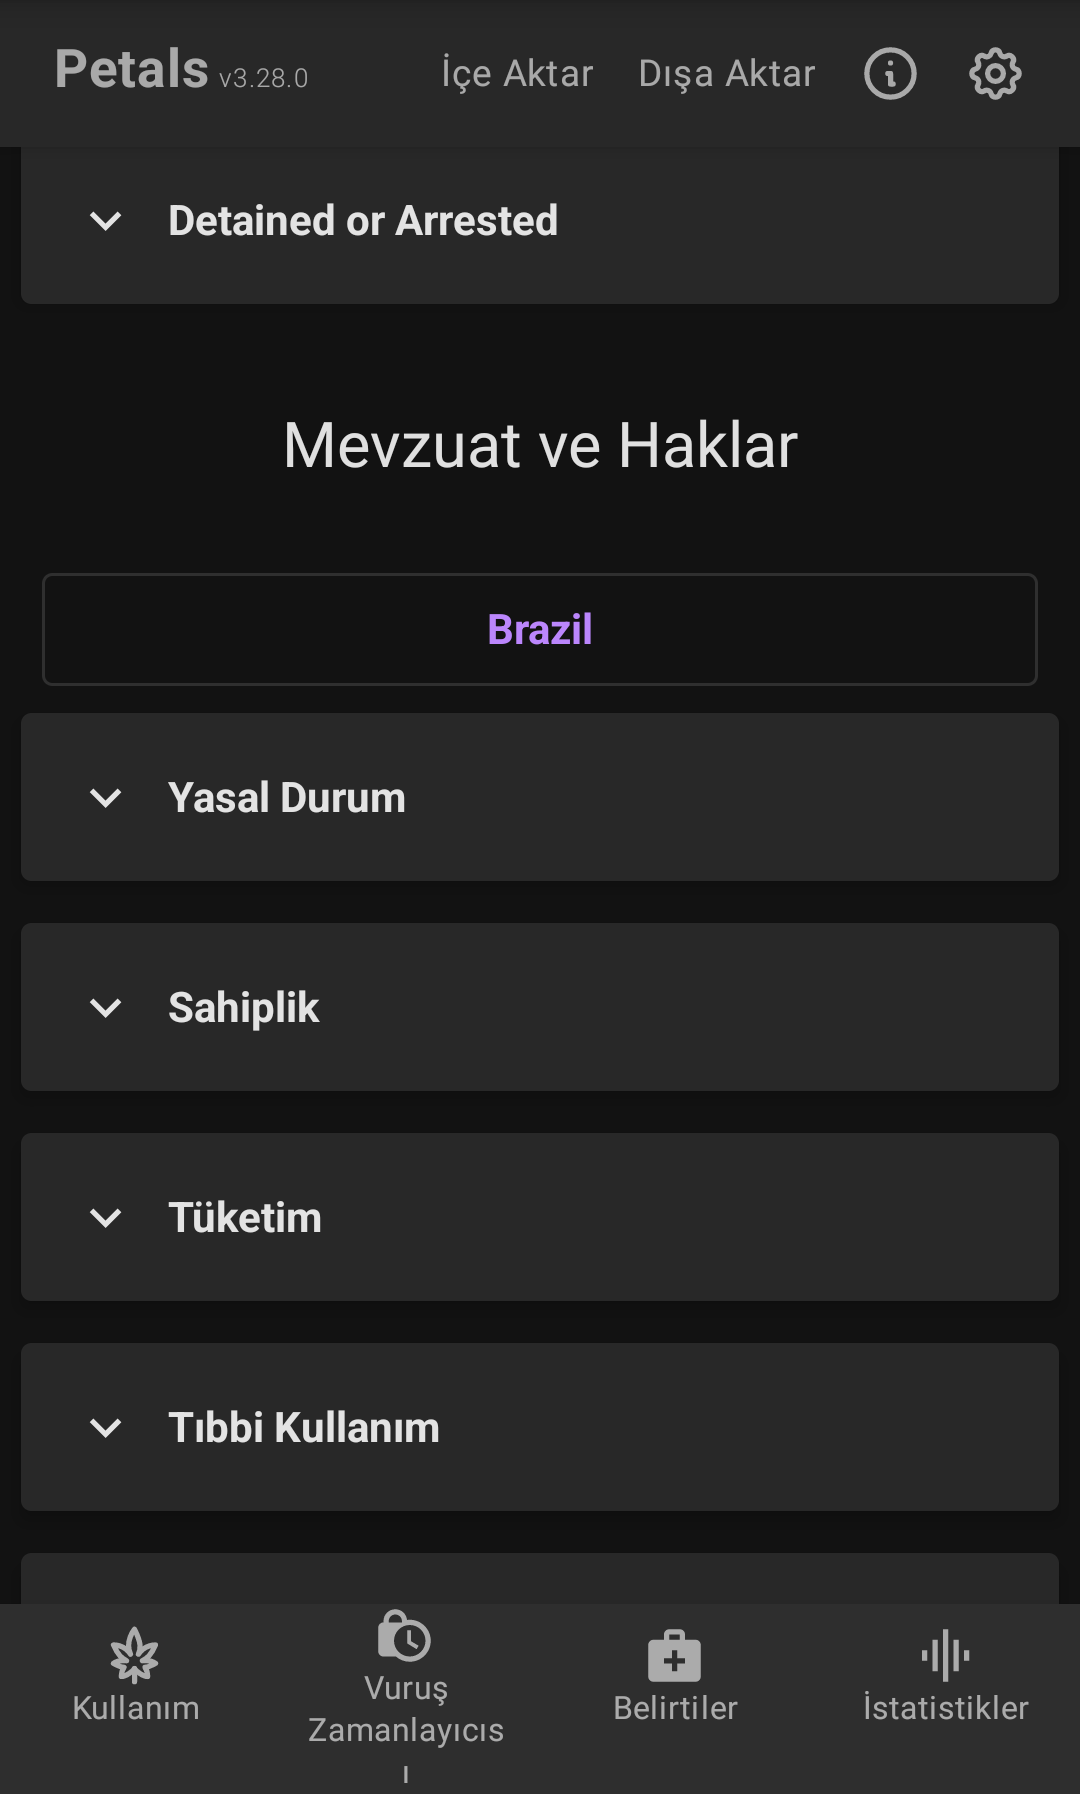Tap the Vuruş Zamanlayıcısı timer icon
This screenshot has height=1794, width=1080.
click(405, 1636)
